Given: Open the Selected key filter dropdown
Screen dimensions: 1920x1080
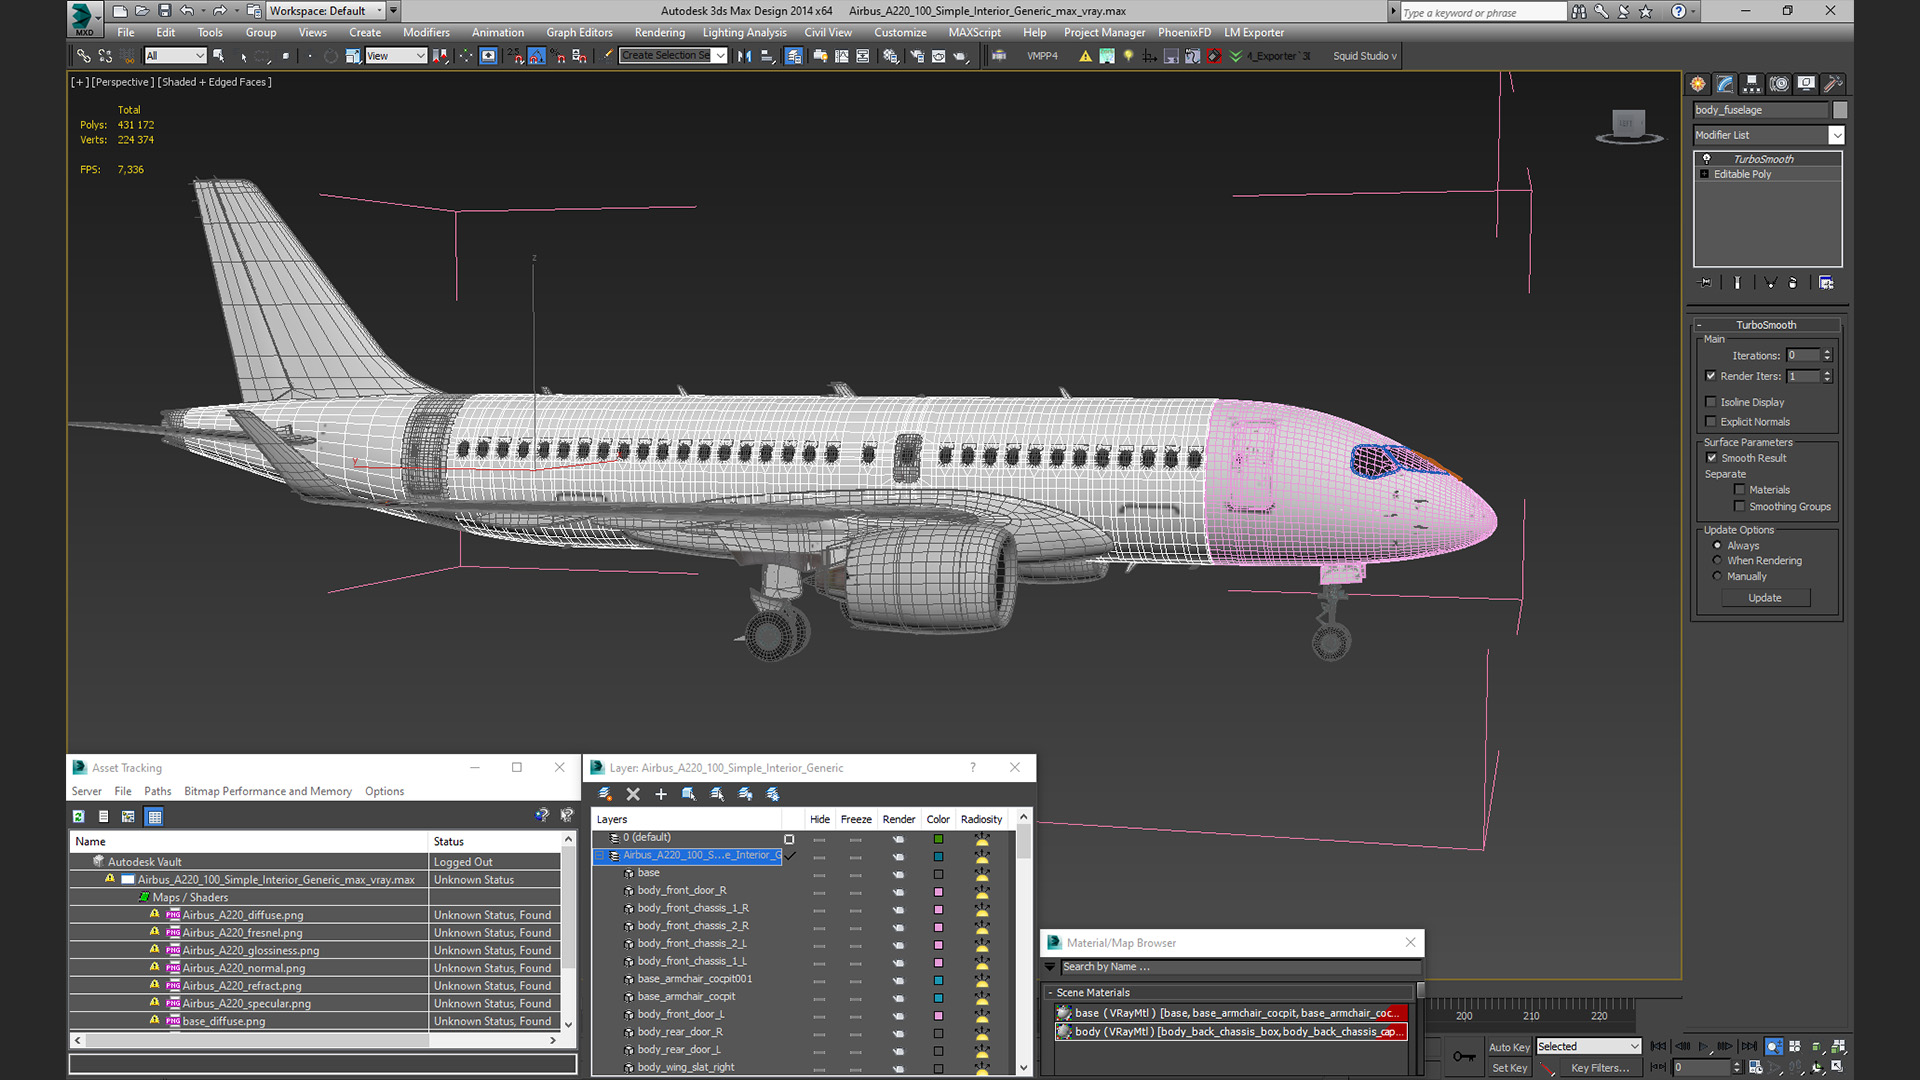Looking at the screenshot, I should [x=1589, y=1047].
